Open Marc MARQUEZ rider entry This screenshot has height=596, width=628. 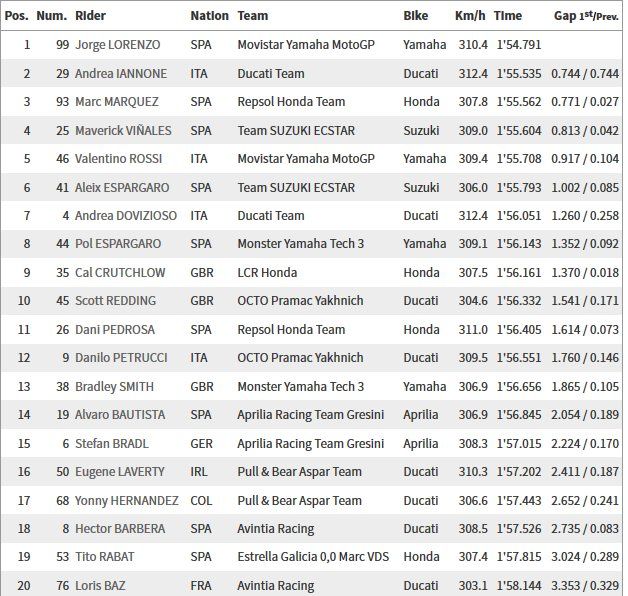[117, 102]
